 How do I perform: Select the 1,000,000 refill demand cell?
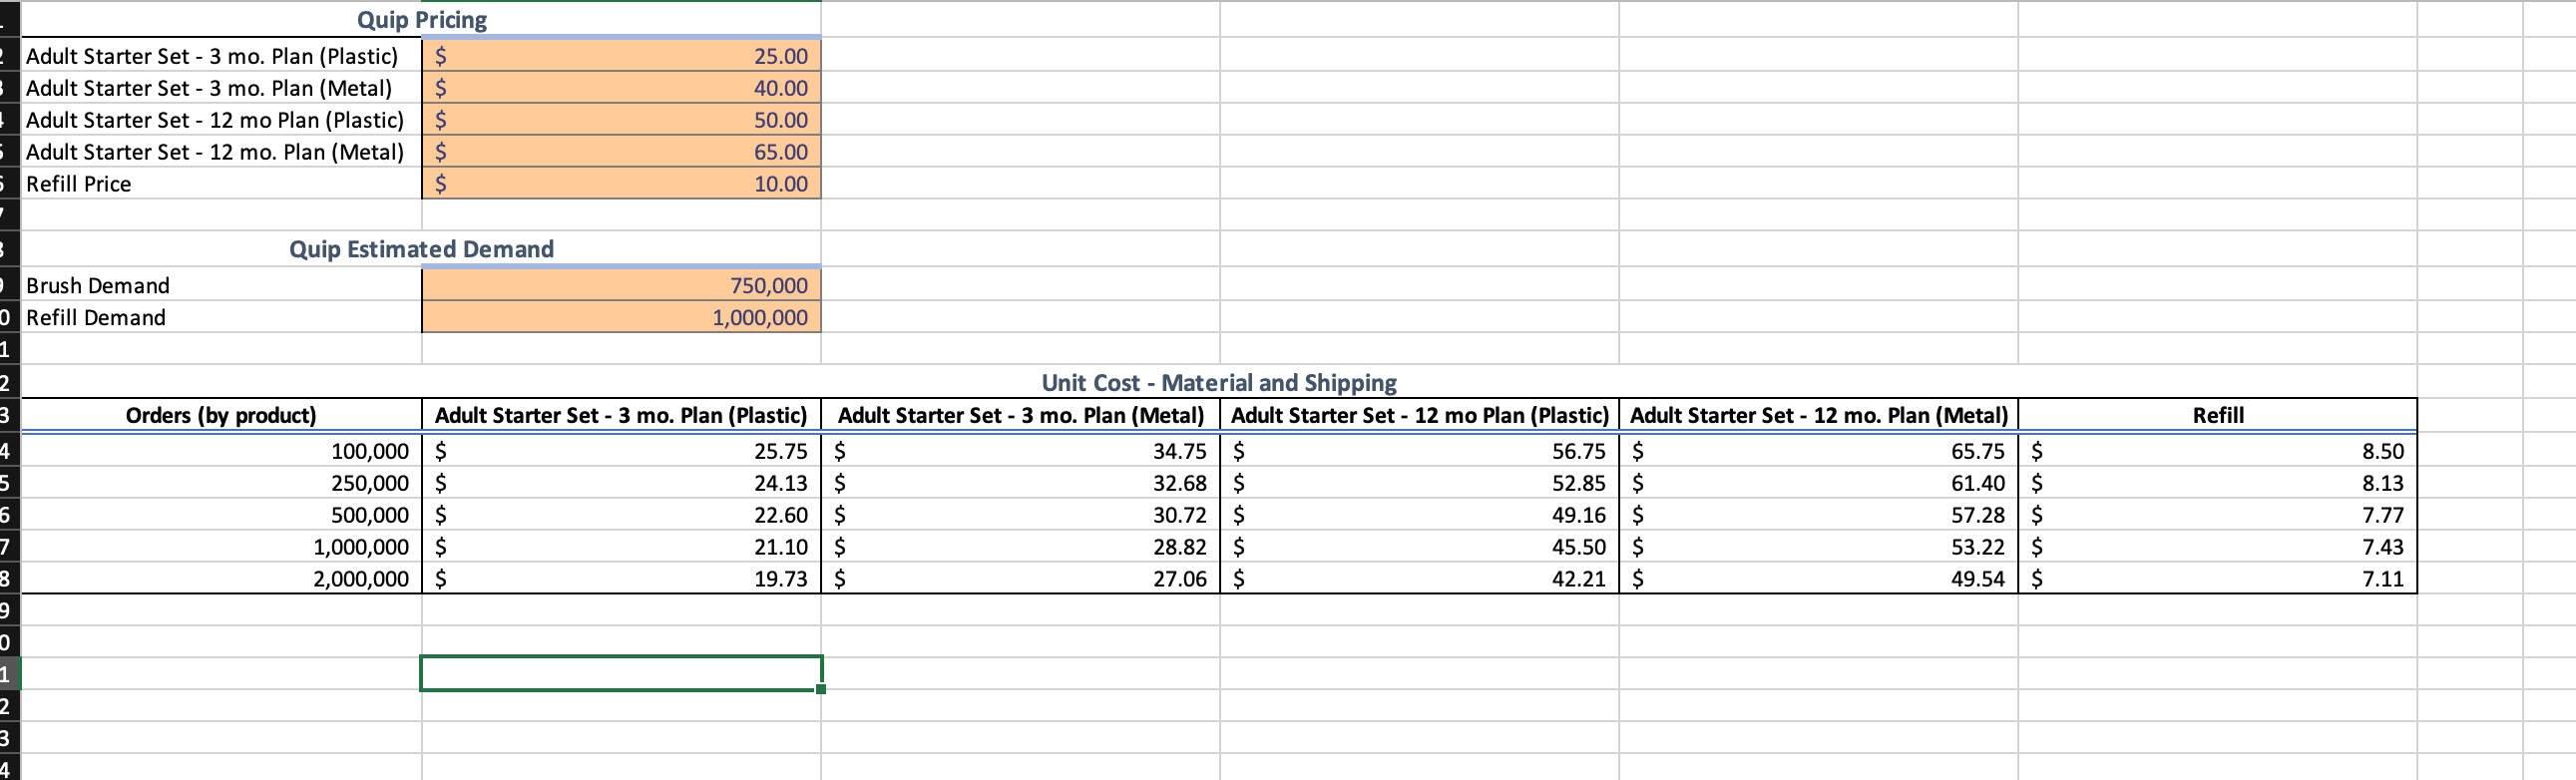tap(621, 318)
